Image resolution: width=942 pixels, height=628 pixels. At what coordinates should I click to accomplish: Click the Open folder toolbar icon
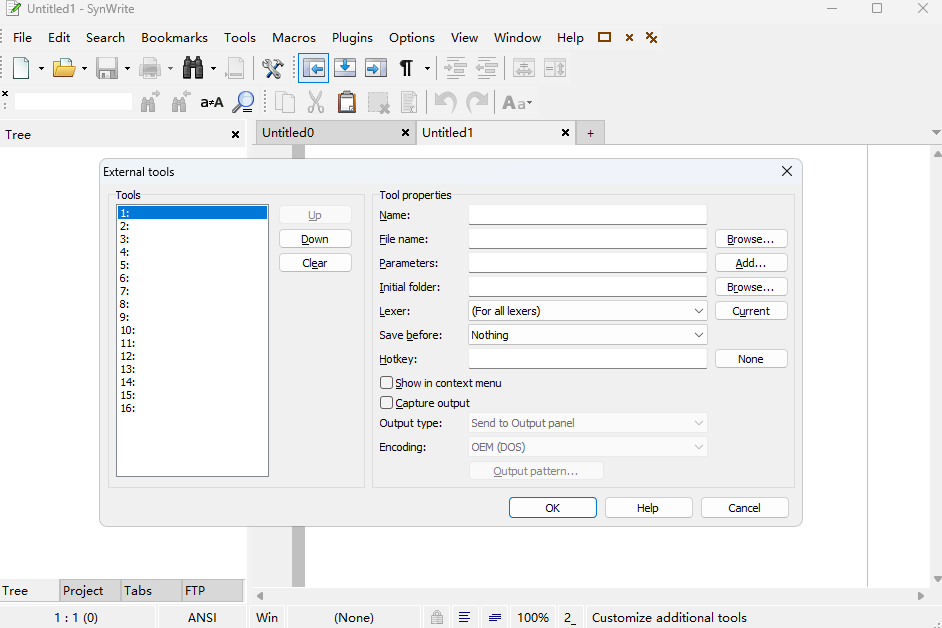[63, 68]
